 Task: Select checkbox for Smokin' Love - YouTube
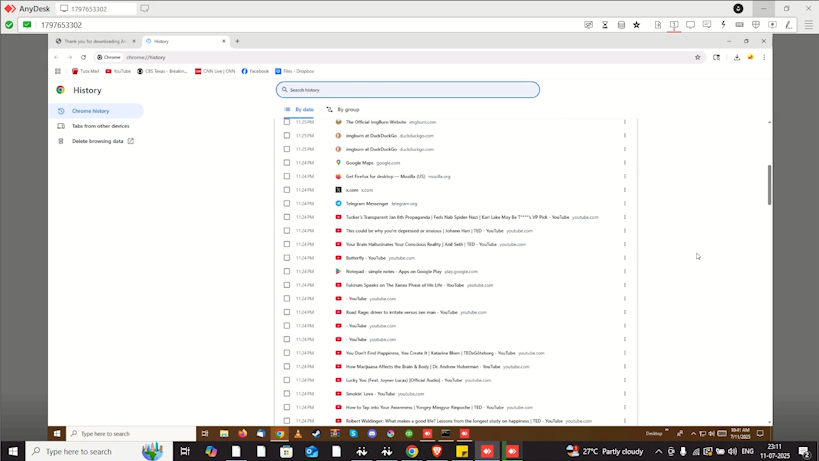tap(287, 394)
